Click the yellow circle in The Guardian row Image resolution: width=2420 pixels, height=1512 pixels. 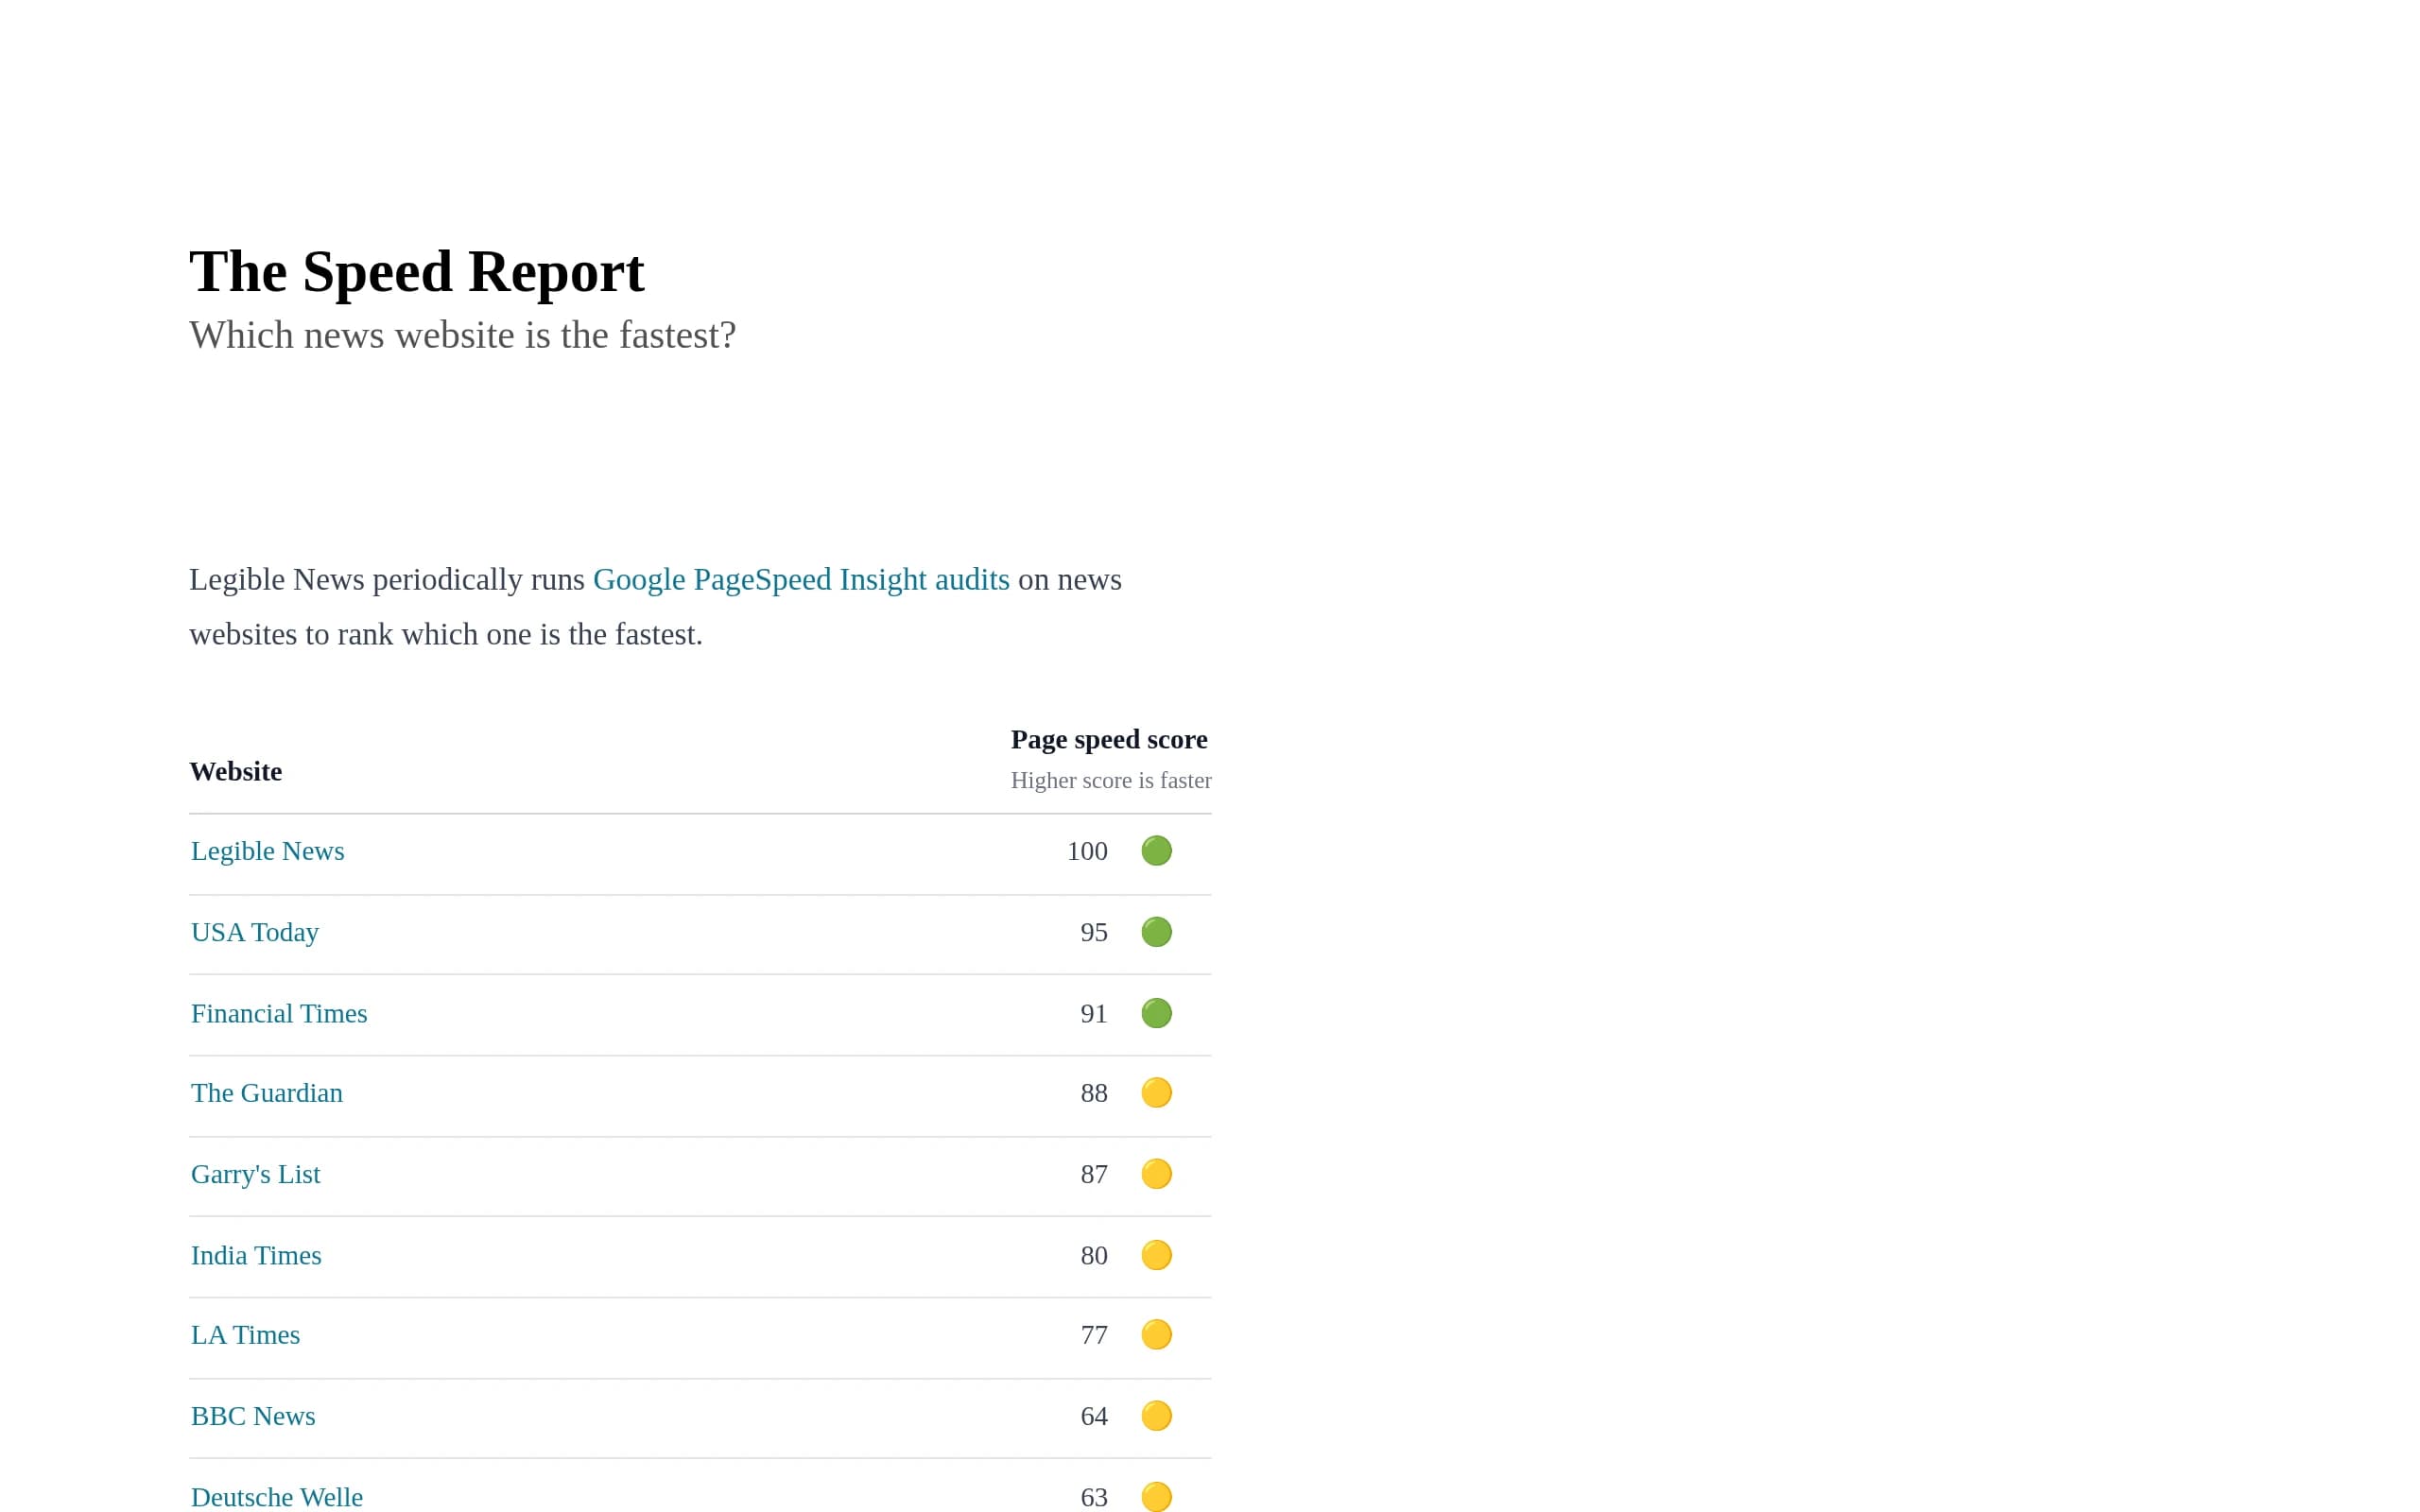point(1157,1093)
